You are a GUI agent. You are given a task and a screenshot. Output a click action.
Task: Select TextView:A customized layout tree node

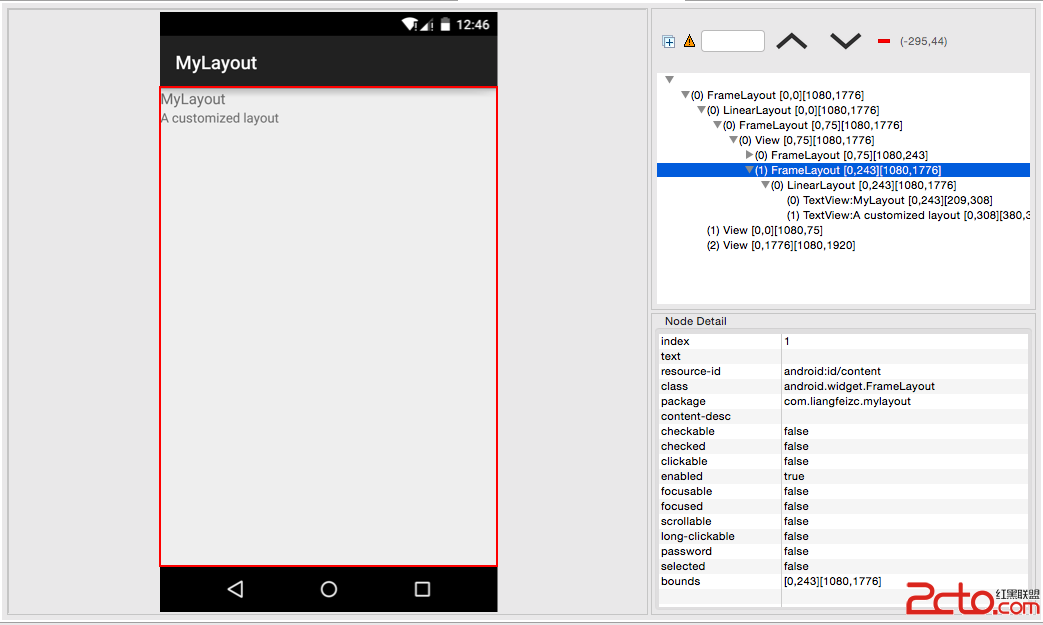tap(908, 215)
